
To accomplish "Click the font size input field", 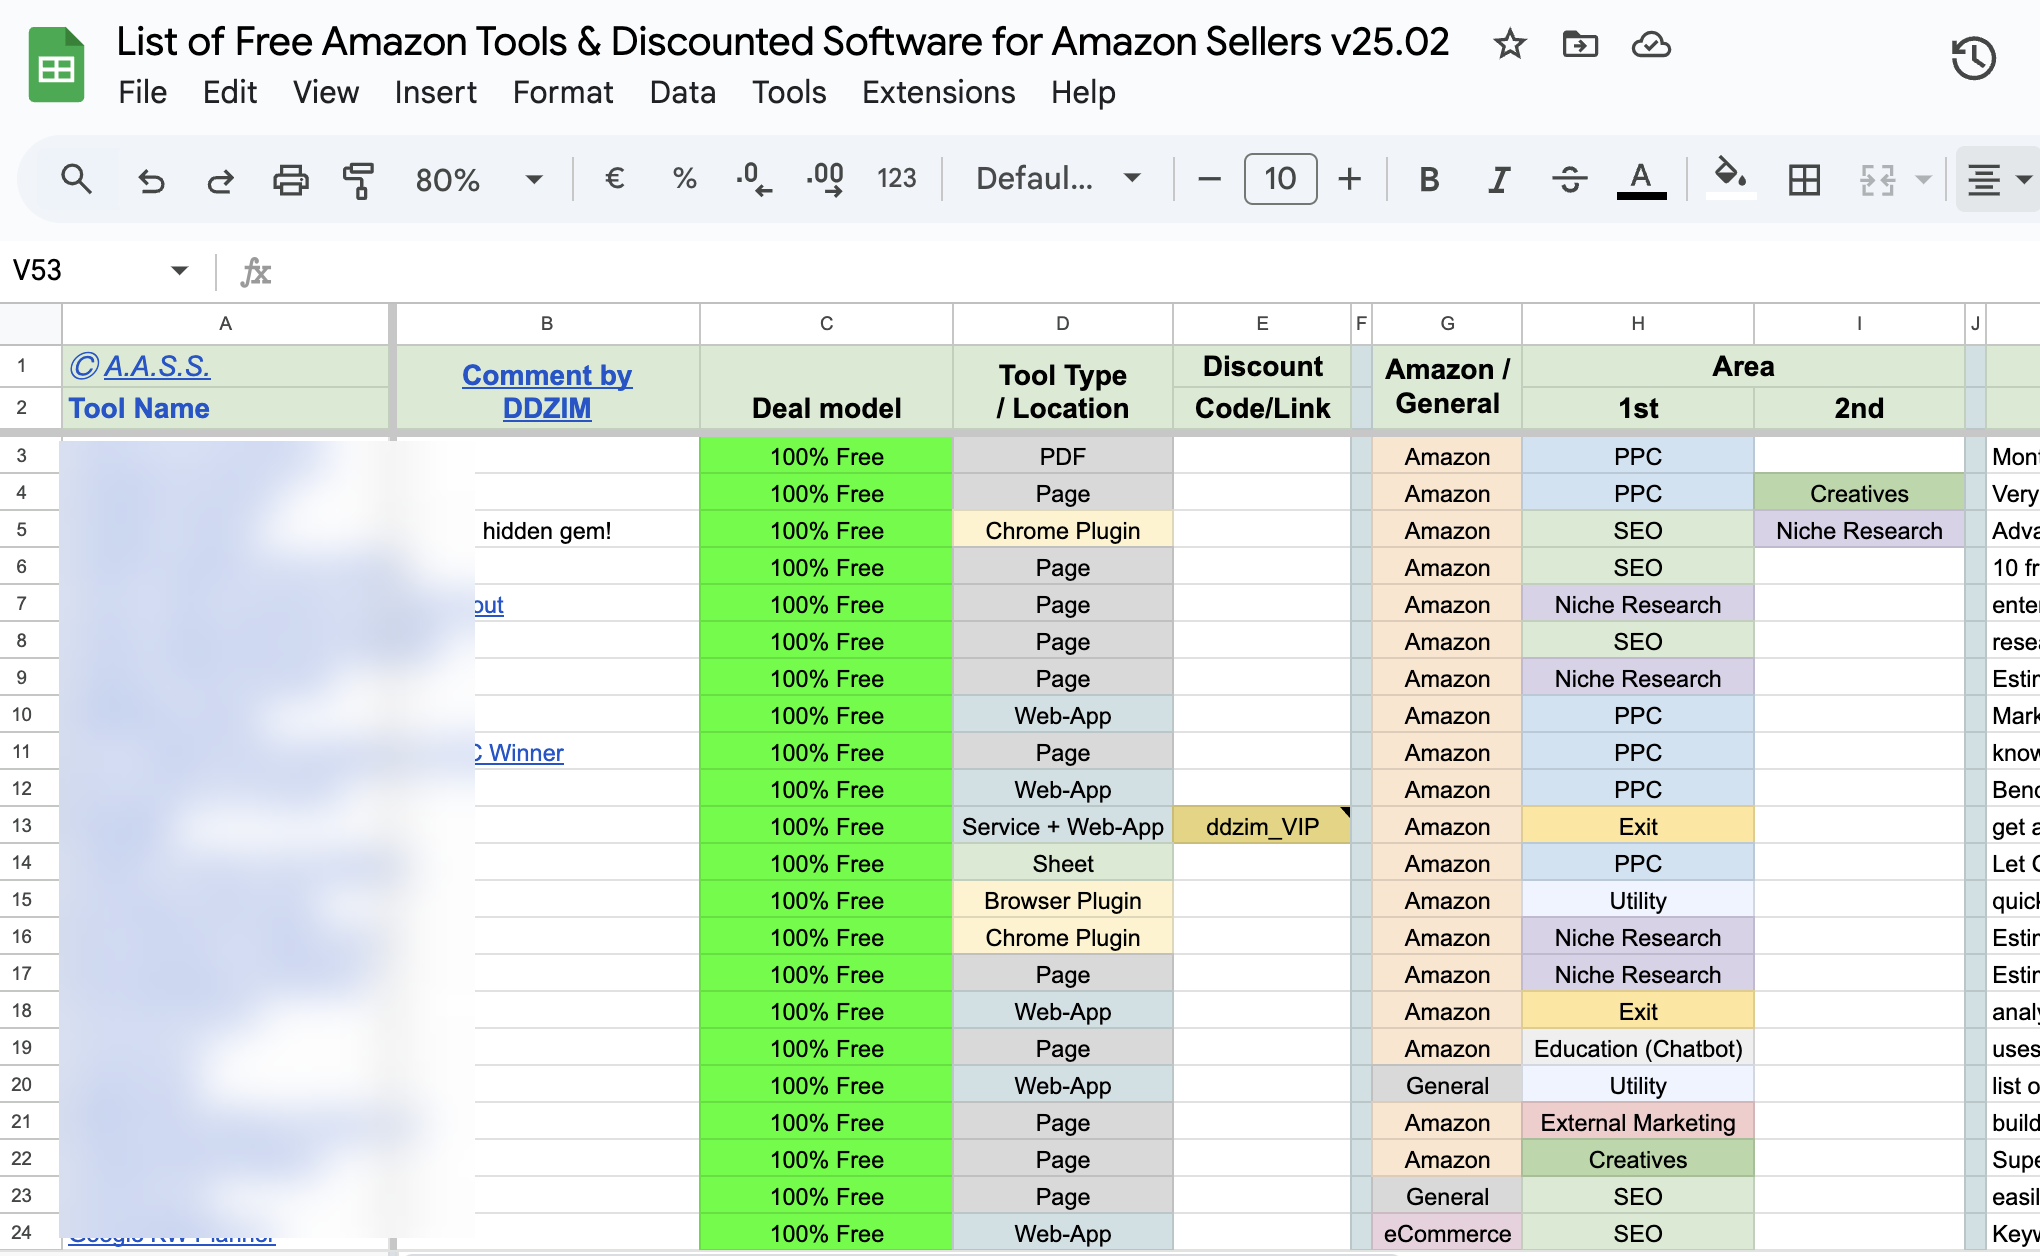I will [x=1280, y=180].
